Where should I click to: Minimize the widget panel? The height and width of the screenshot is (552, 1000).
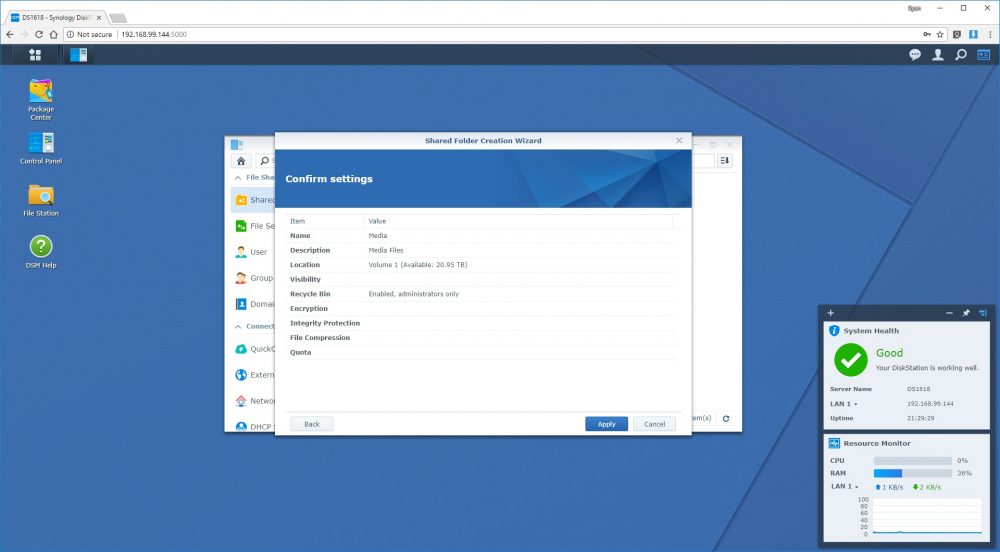949,313
